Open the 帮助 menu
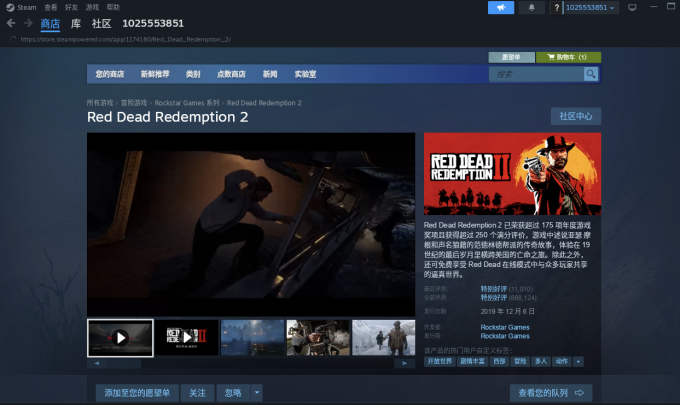Screen dimensions: 680x405 point(113,7)
